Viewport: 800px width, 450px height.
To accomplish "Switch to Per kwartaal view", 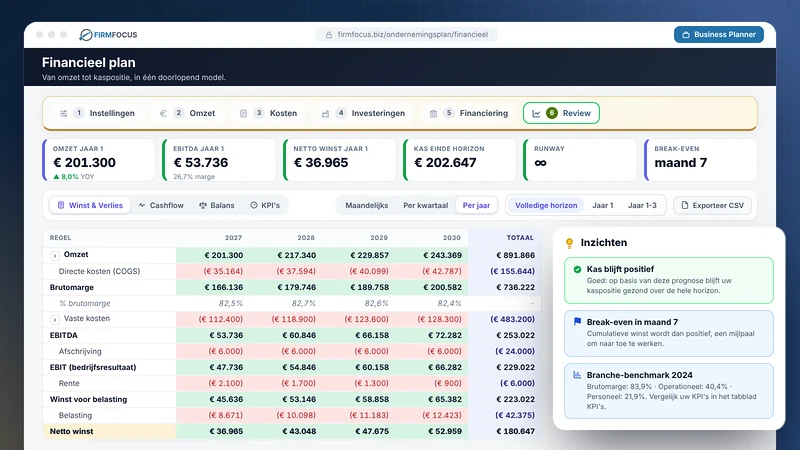I will pos(426,205).
